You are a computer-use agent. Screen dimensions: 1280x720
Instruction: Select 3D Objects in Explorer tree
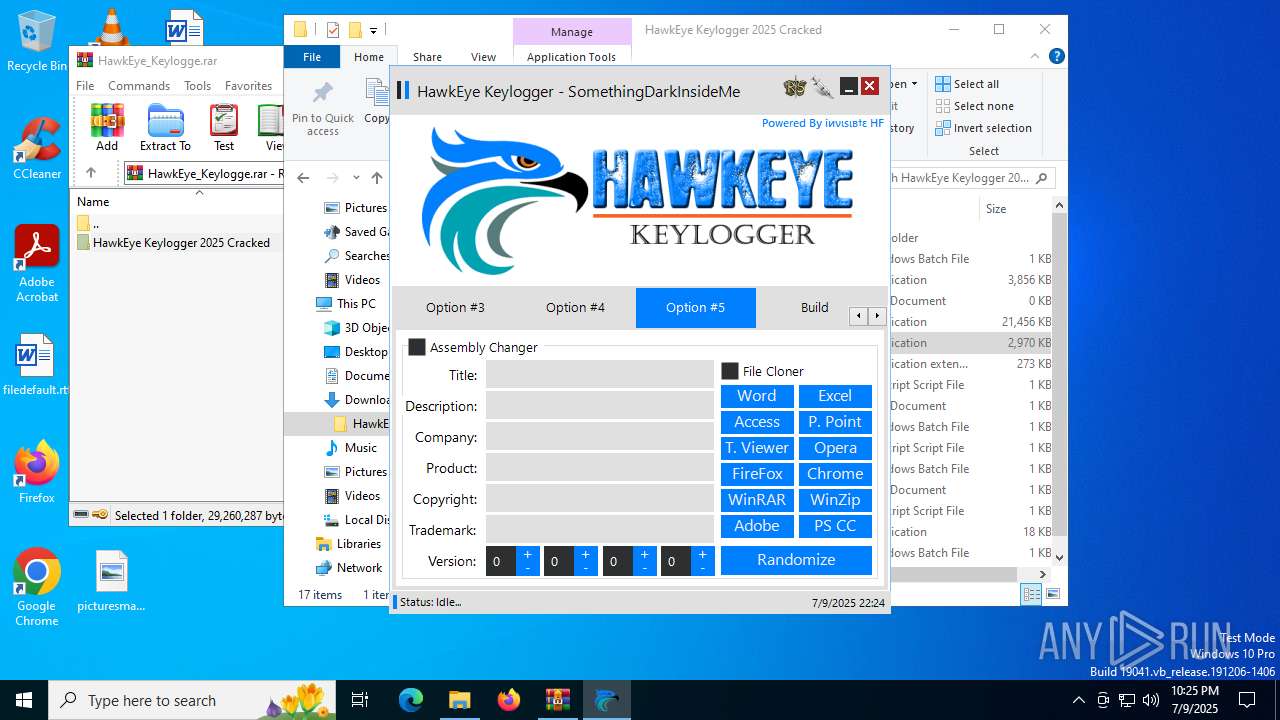[356, 328]
